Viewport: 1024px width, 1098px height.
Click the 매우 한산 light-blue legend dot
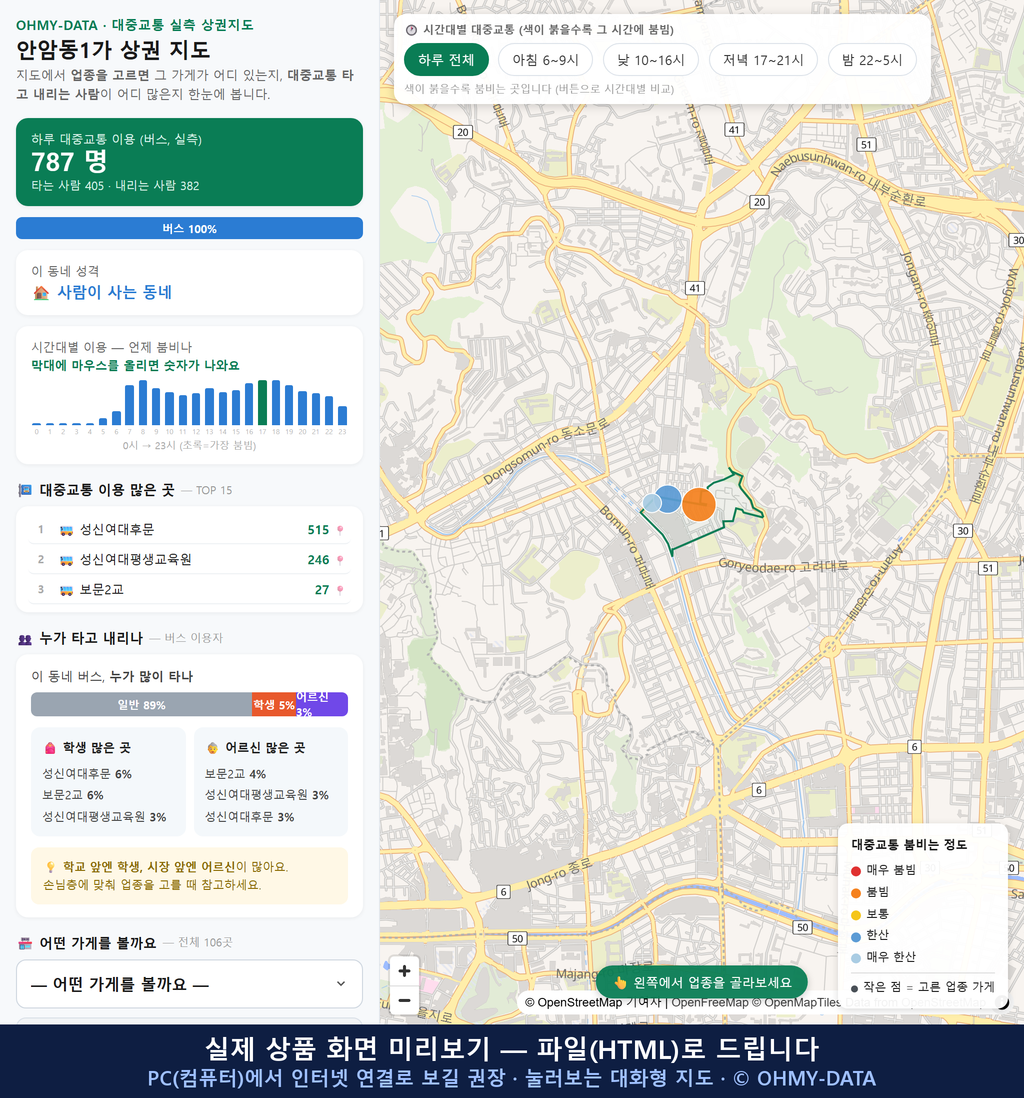click(x=855, y=959)
